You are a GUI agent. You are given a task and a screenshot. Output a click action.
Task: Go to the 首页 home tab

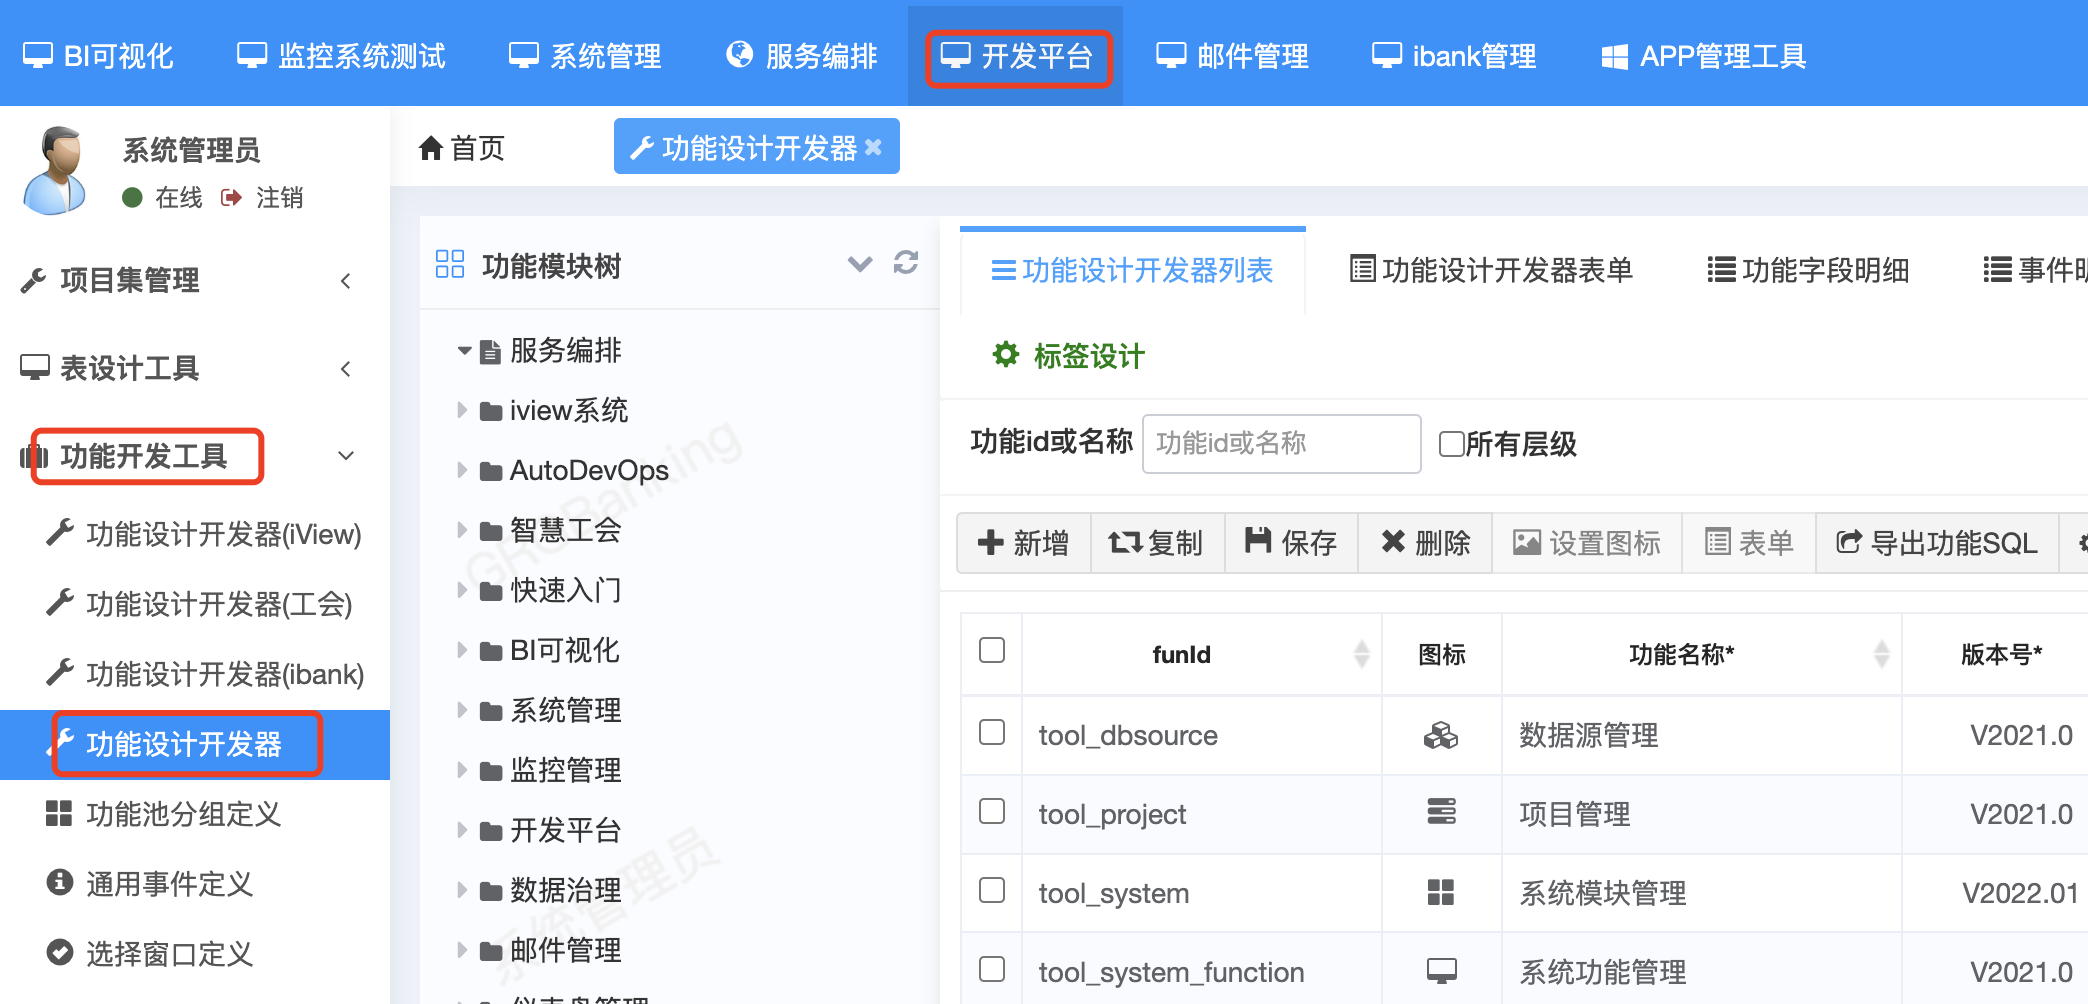tap(462, 148)
